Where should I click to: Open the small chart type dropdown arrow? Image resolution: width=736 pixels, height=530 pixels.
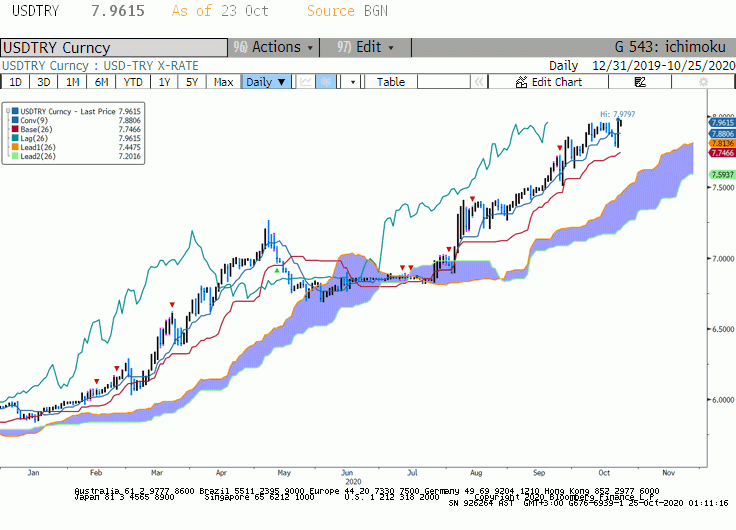[353, 82]
